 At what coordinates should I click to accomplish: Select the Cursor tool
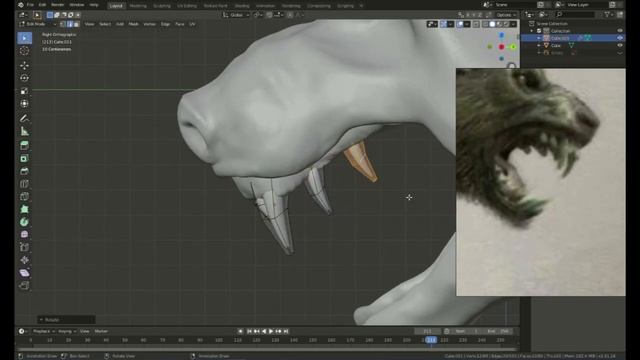click(x=24, y=51)
